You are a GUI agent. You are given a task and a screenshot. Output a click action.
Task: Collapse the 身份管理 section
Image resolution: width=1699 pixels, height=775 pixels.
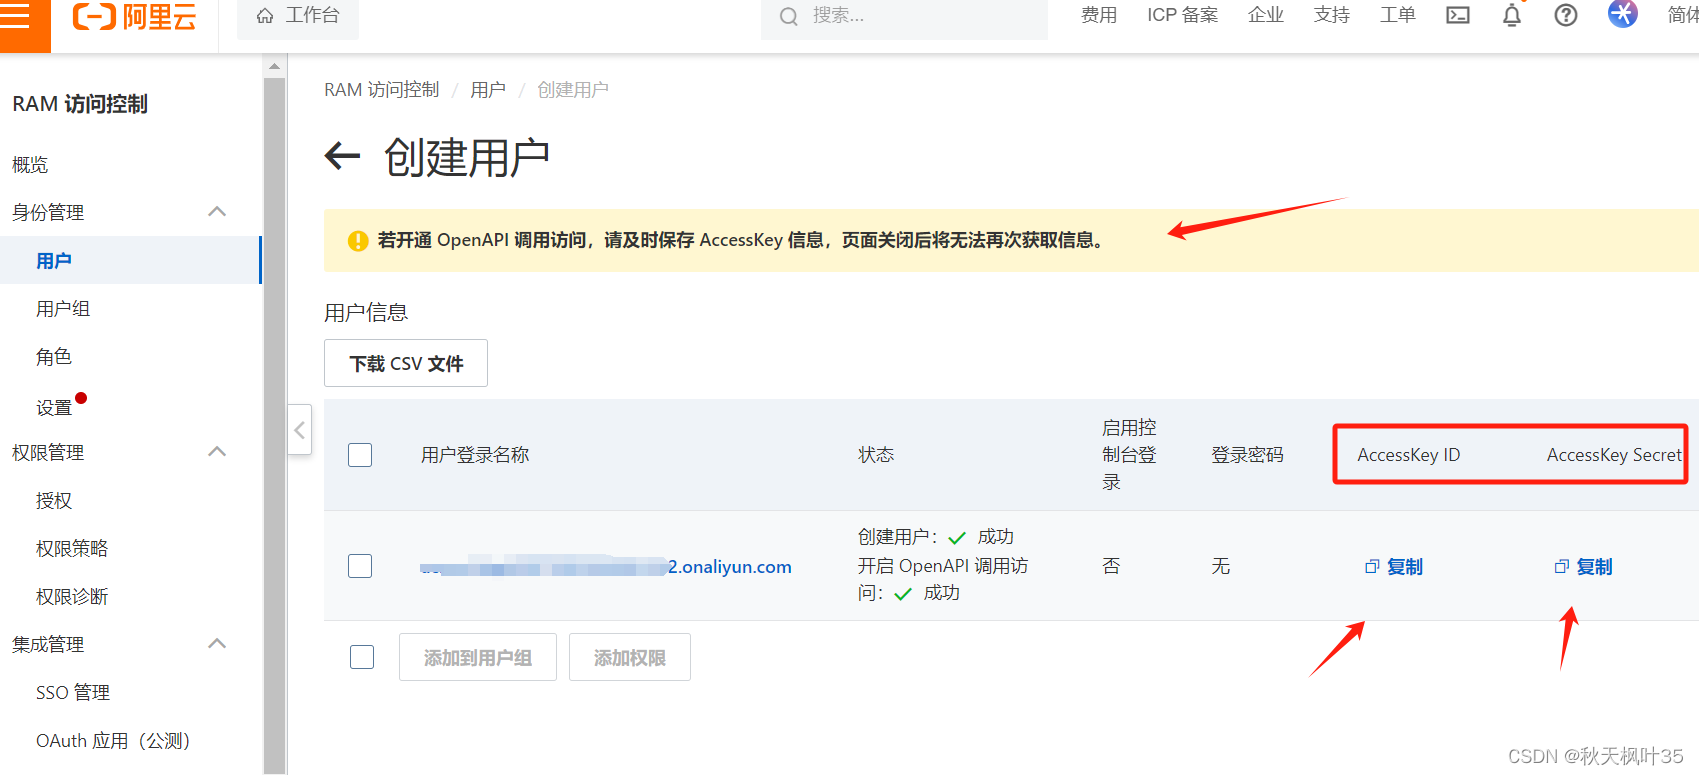click(217, 212)
